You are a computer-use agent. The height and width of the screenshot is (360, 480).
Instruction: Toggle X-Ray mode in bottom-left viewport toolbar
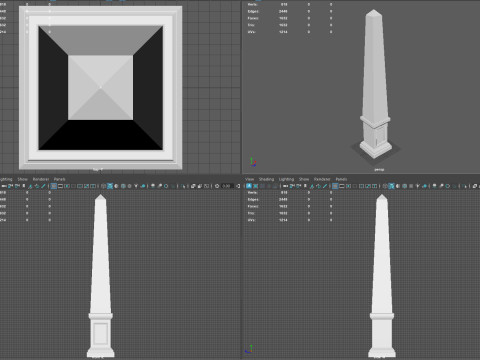click(193, 186)
